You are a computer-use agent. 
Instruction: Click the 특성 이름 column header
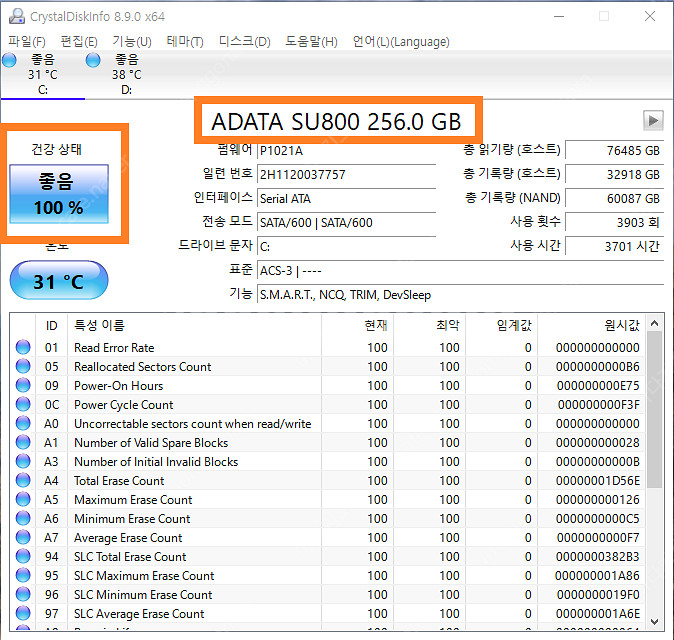click(194, 325)
